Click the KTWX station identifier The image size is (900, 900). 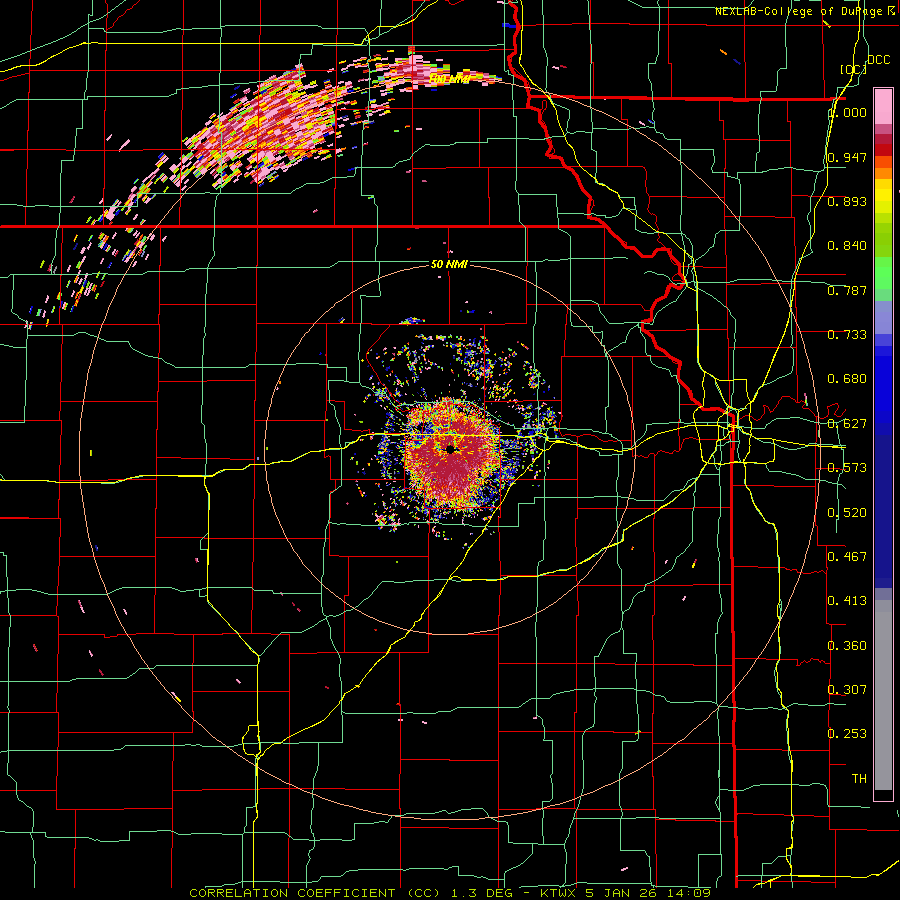coord(558,893)
